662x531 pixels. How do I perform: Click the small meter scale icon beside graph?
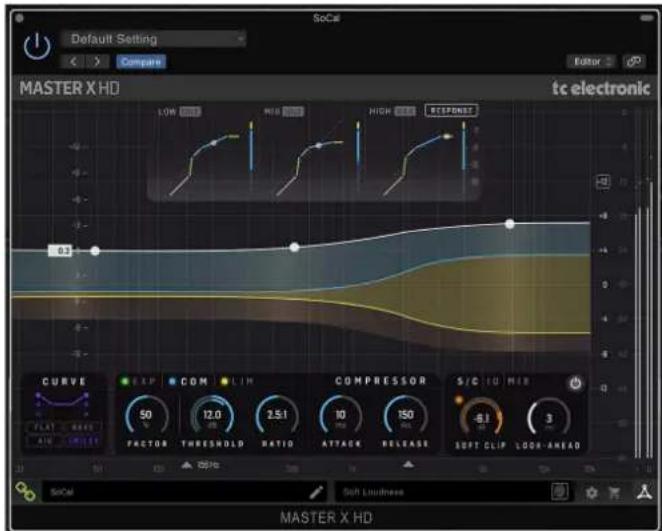coord(603,182)
